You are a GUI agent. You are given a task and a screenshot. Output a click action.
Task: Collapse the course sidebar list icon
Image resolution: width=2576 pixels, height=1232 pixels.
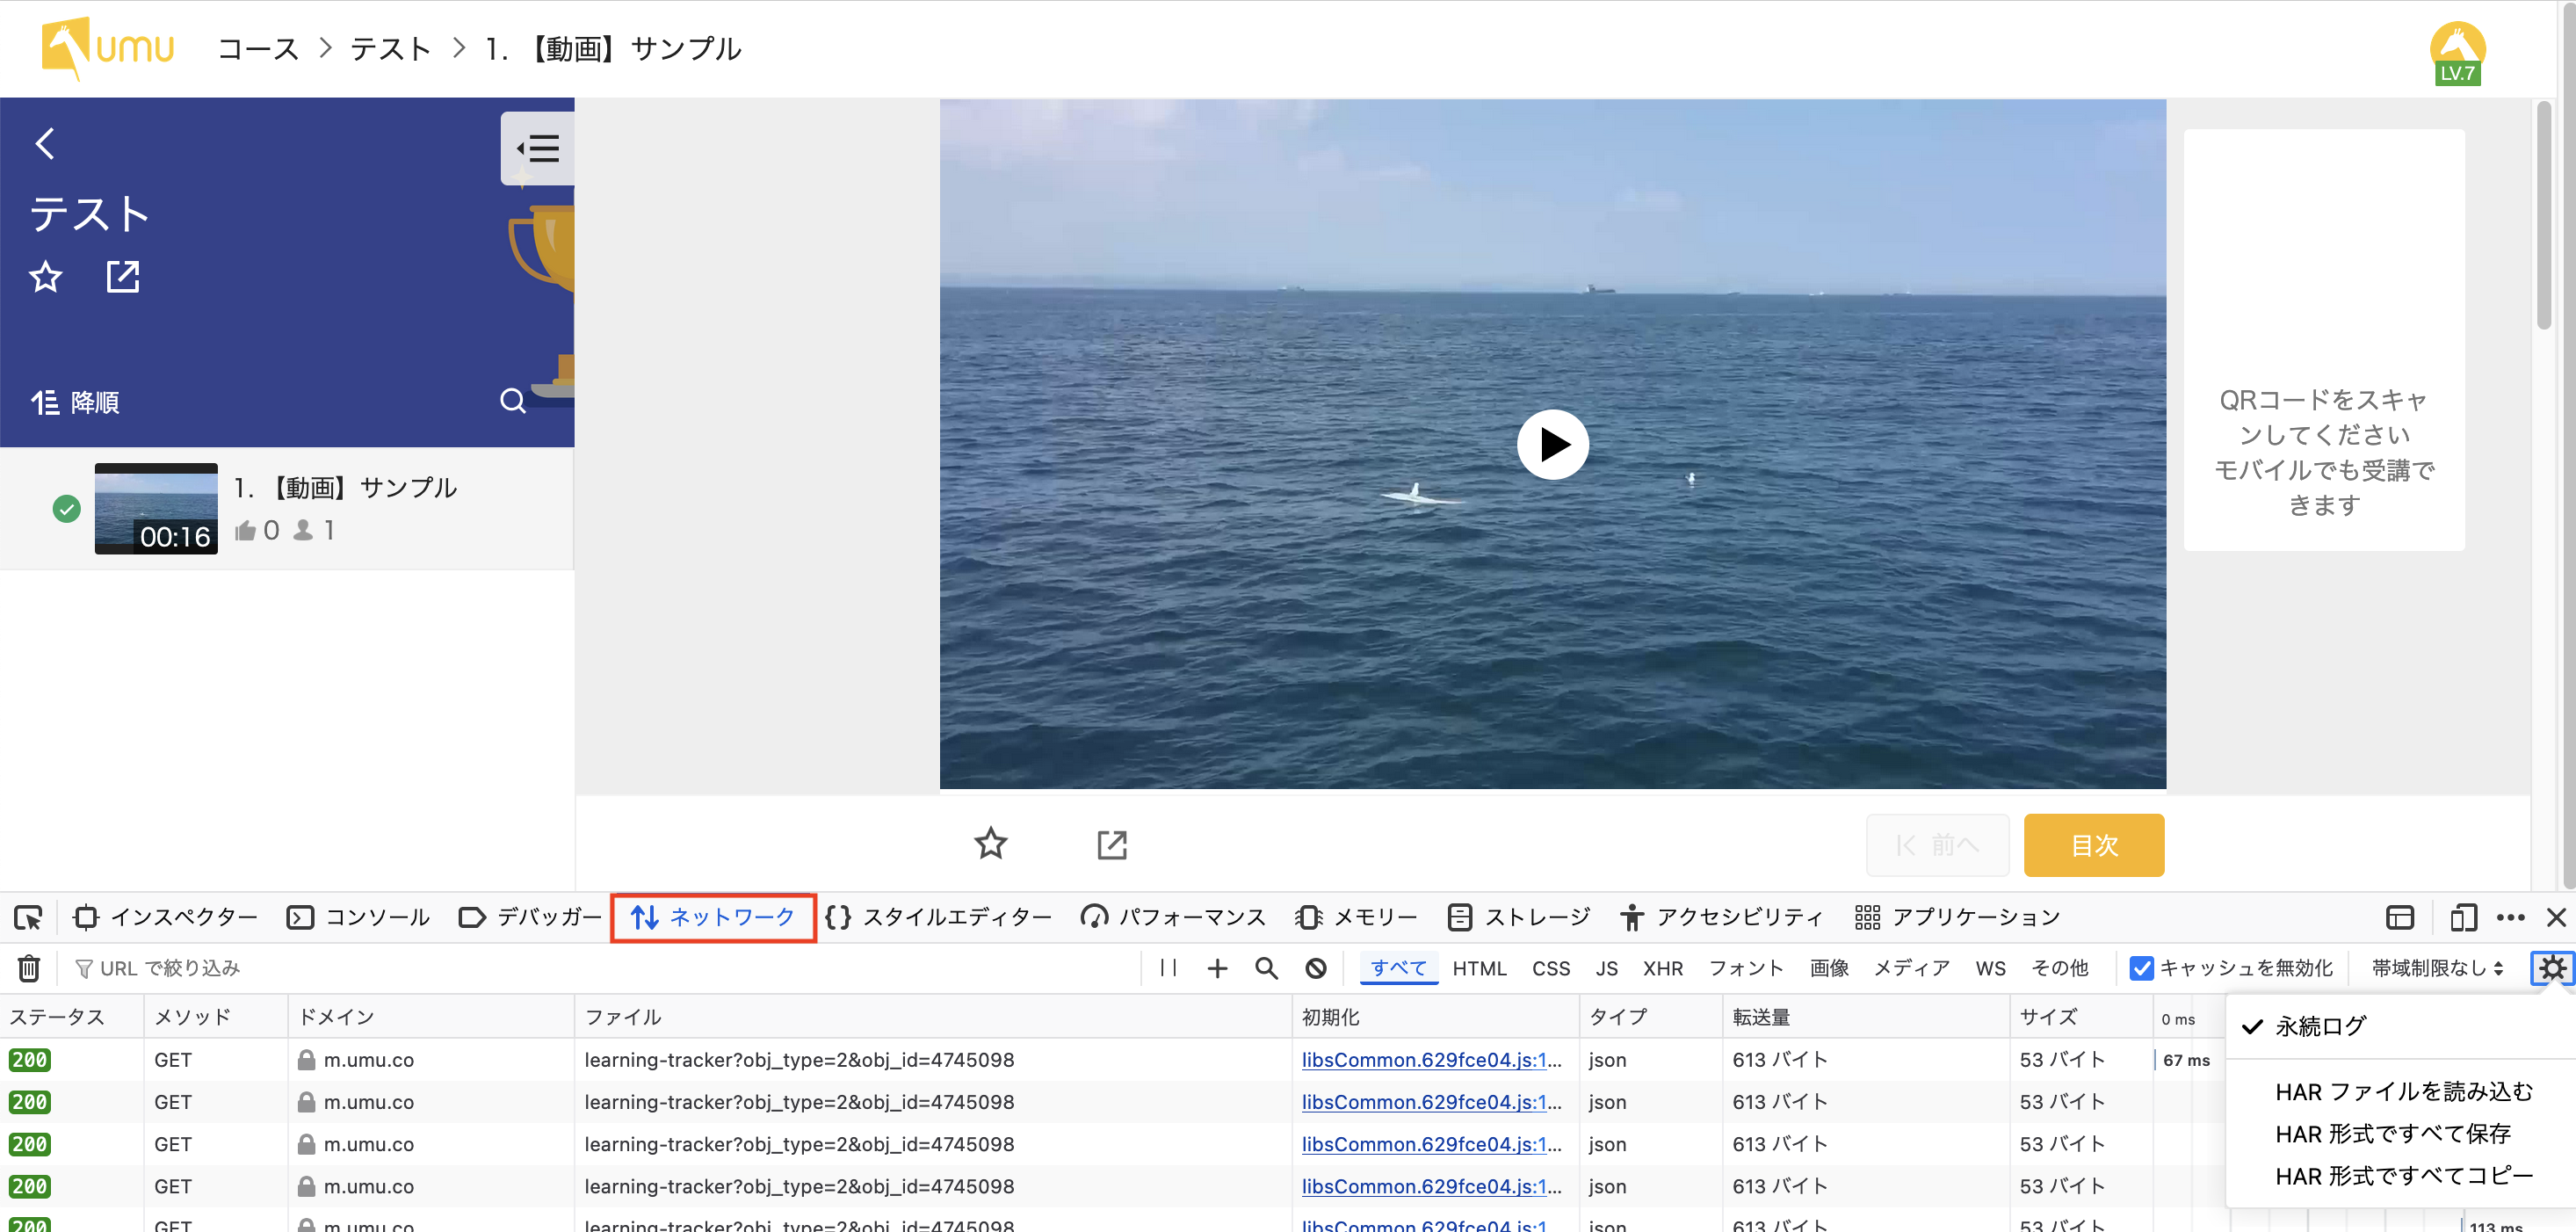537,149
